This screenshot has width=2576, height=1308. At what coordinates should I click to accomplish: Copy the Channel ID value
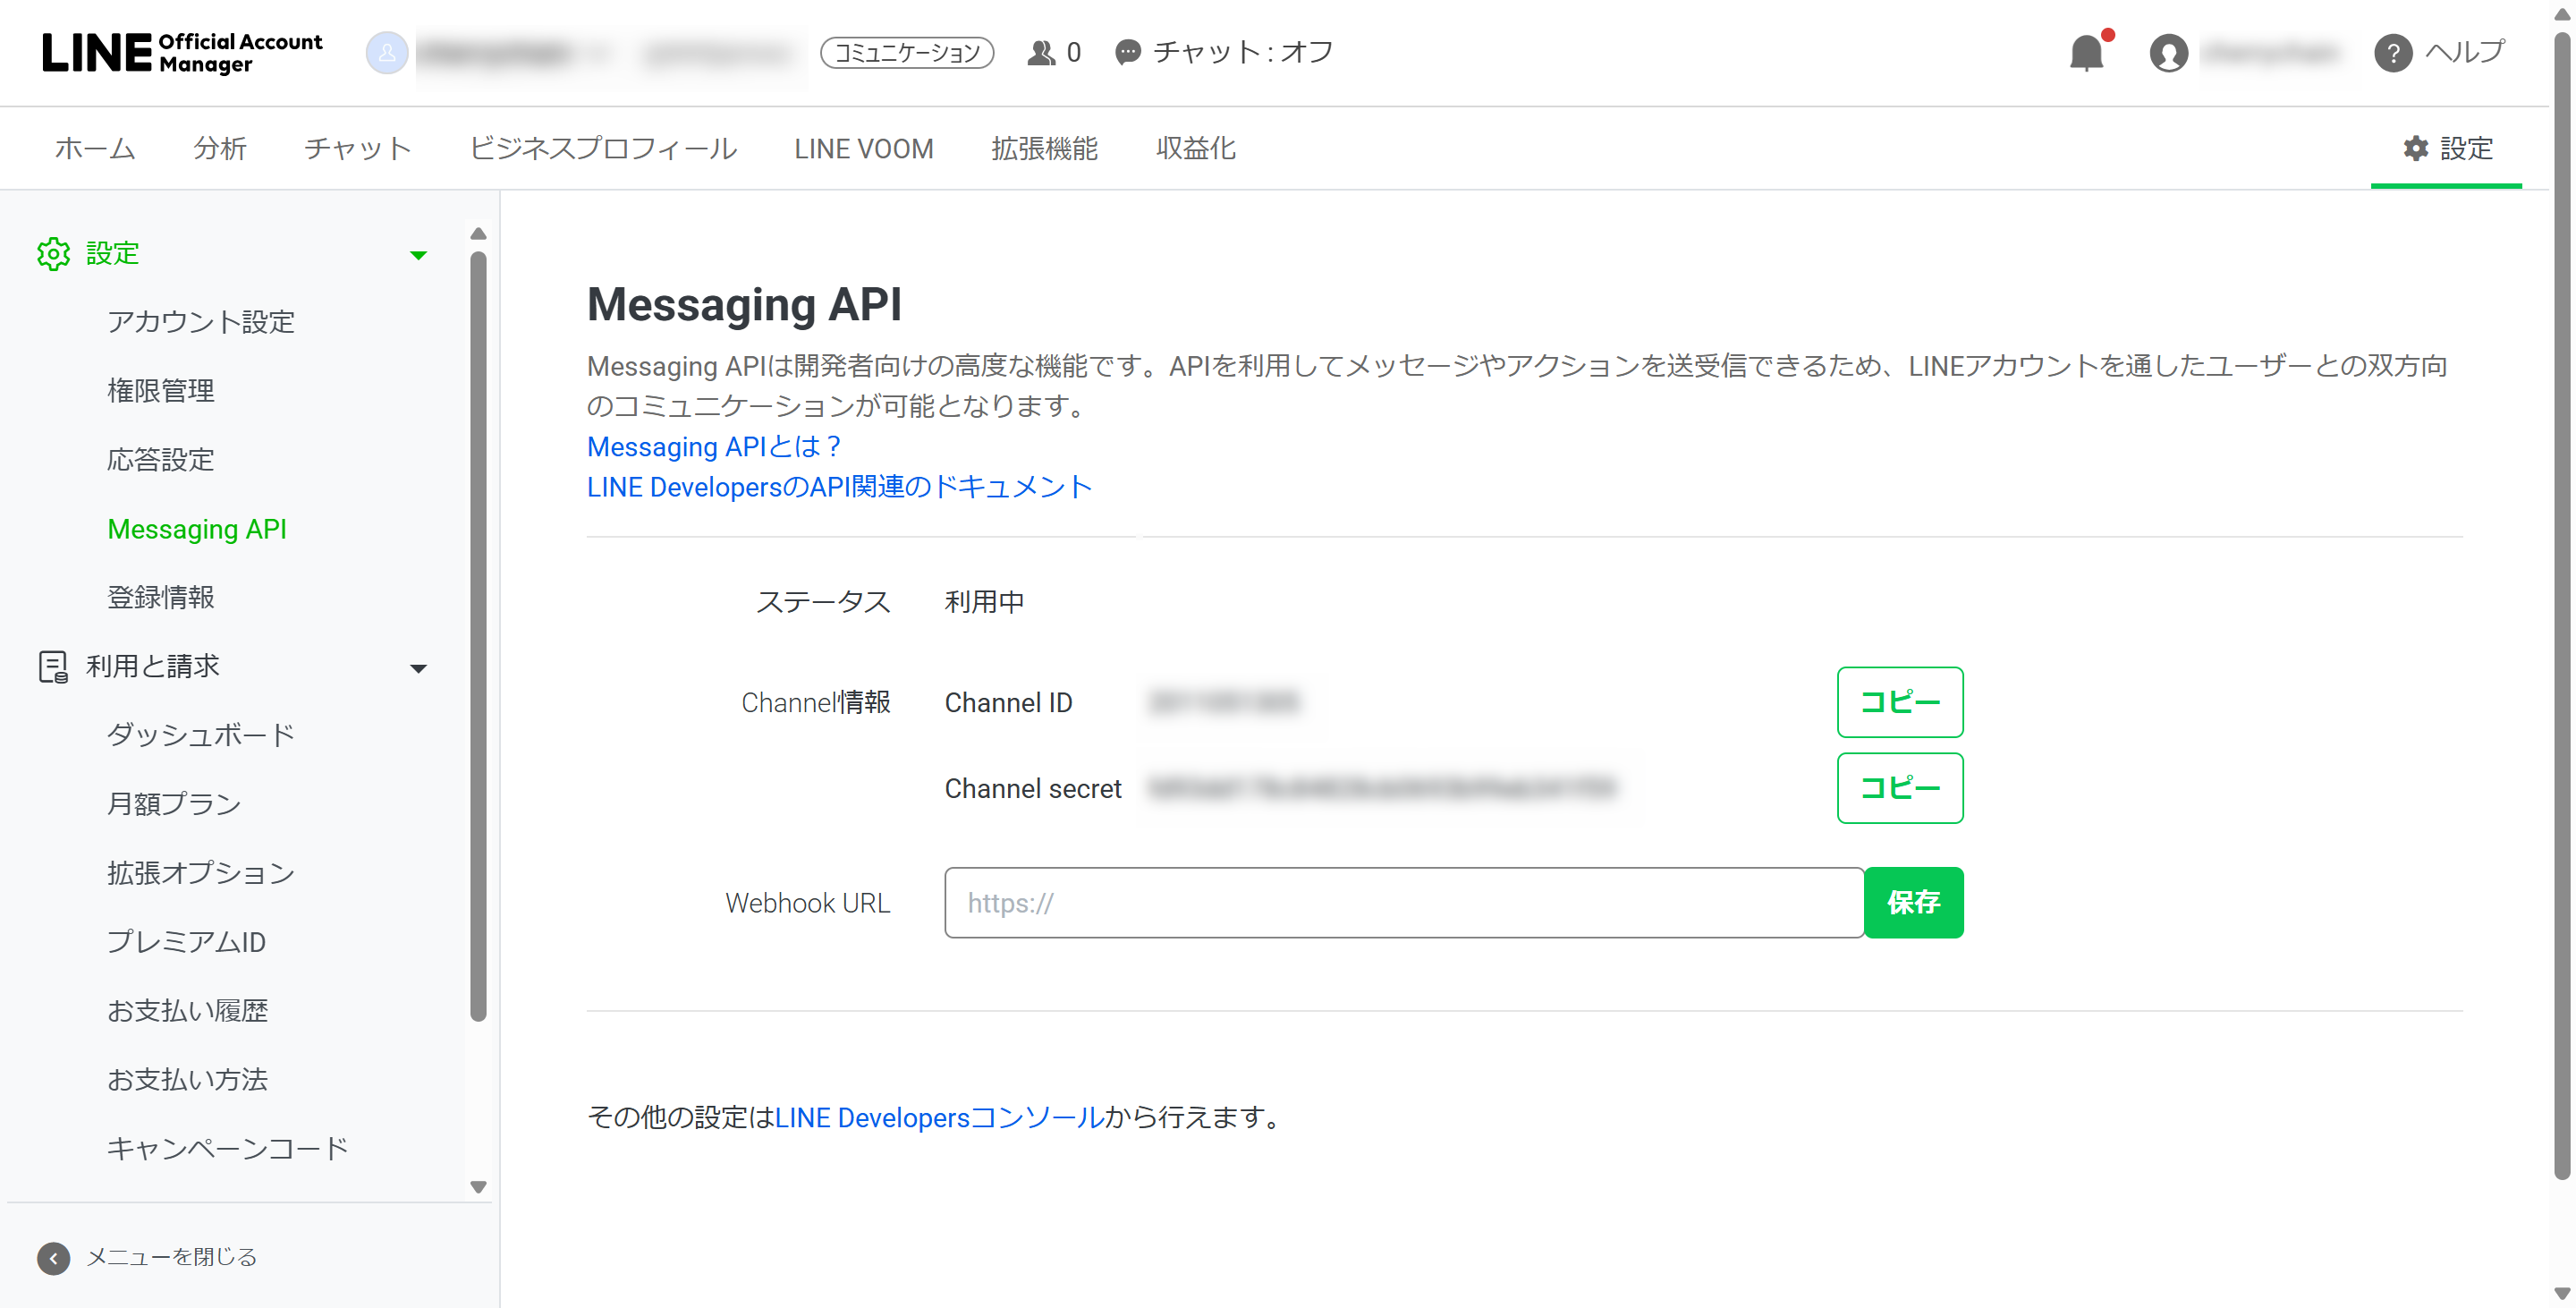(1900, 702)
